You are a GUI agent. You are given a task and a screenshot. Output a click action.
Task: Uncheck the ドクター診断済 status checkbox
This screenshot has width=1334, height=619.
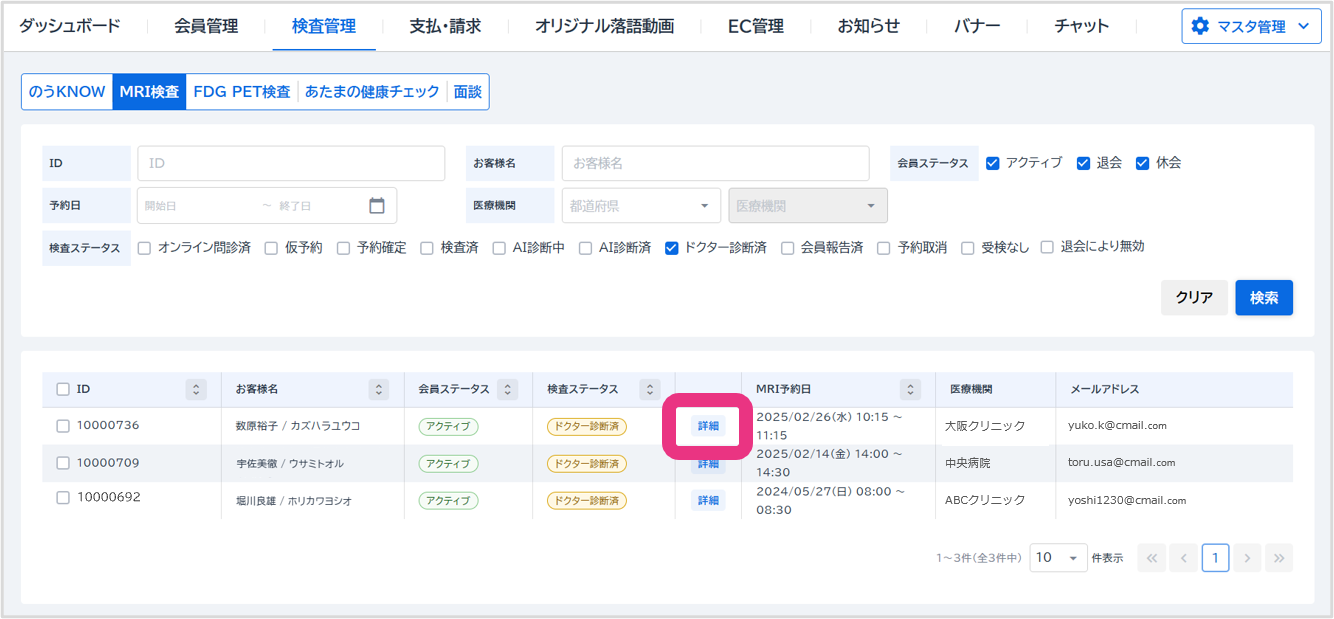click(672, 248)
